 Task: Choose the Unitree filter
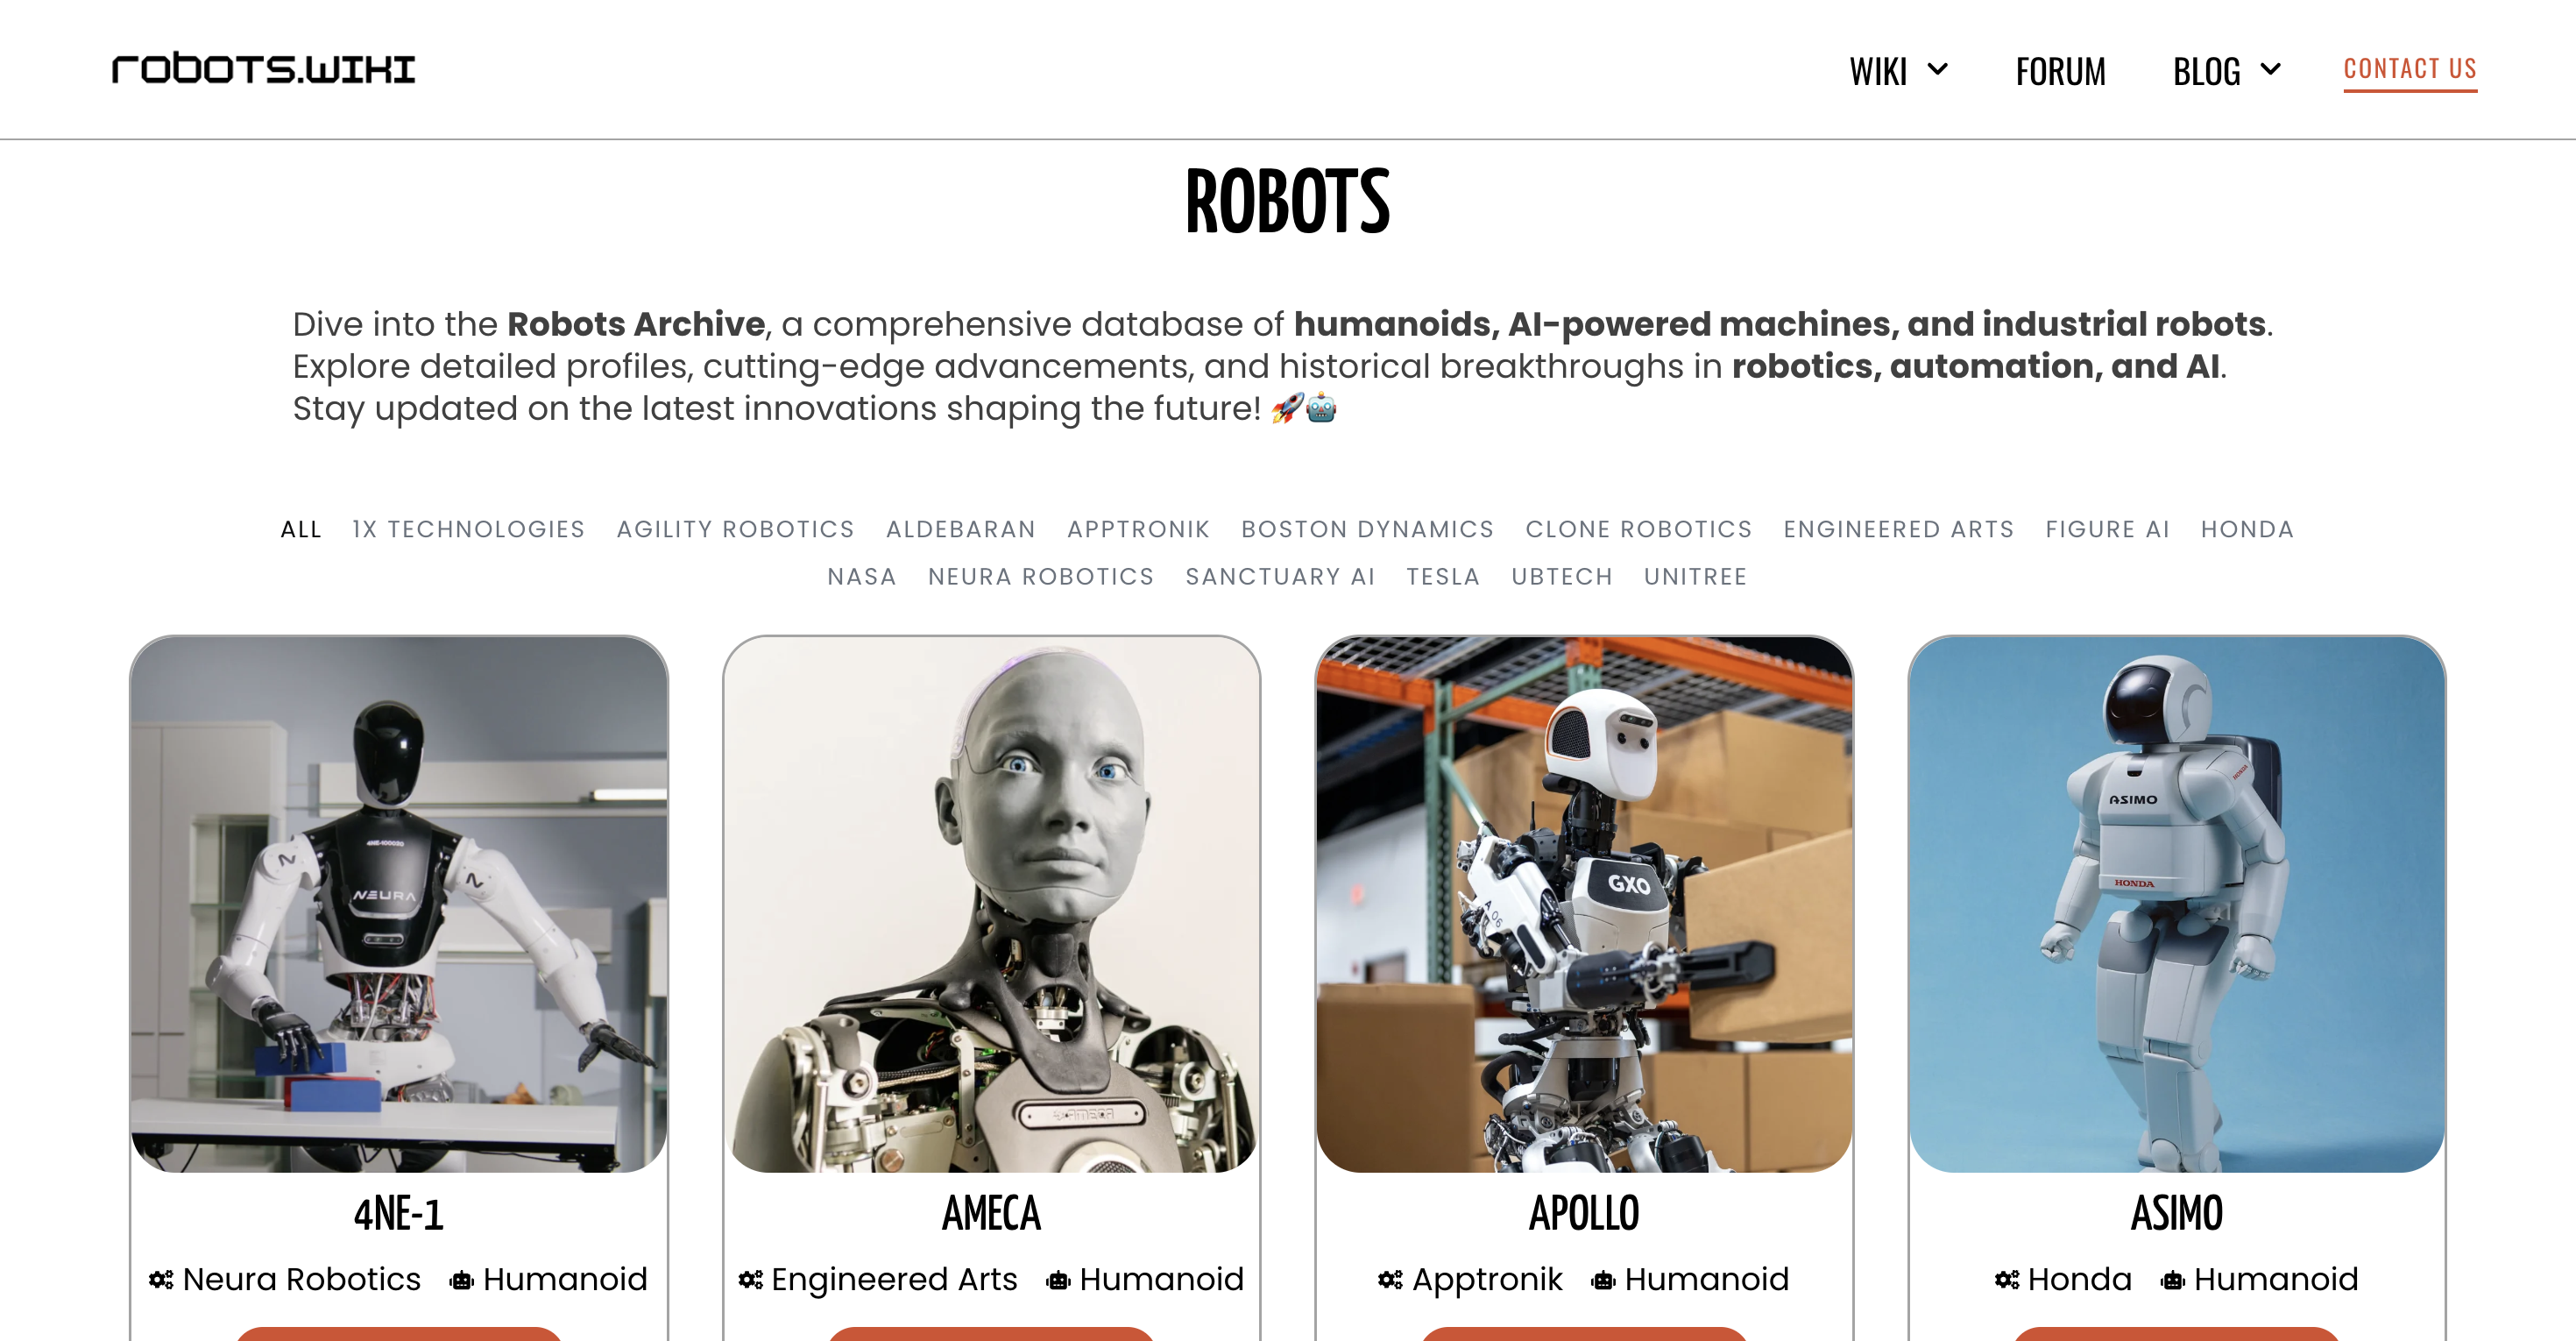1695,577
